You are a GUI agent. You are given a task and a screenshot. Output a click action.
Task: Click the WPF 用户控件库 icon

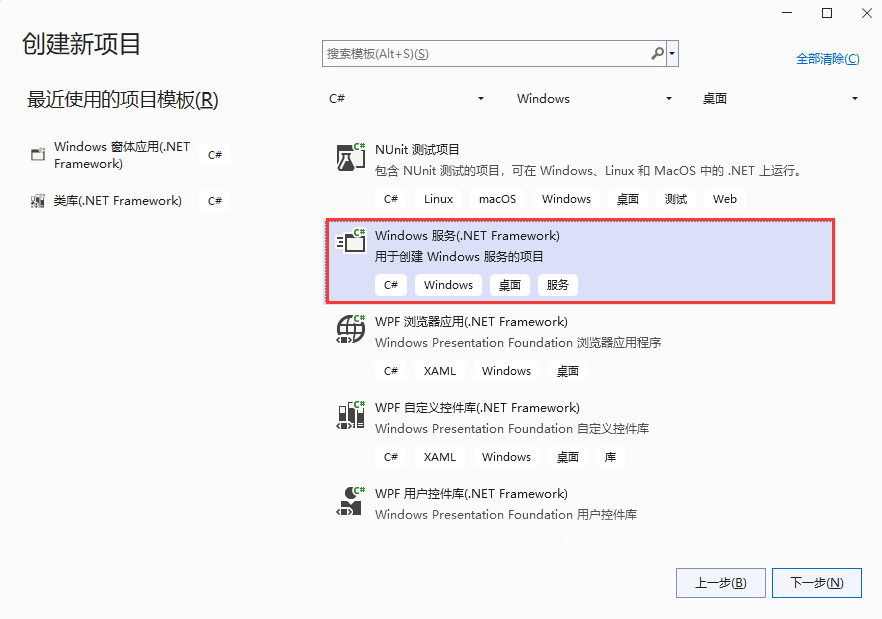351,500
